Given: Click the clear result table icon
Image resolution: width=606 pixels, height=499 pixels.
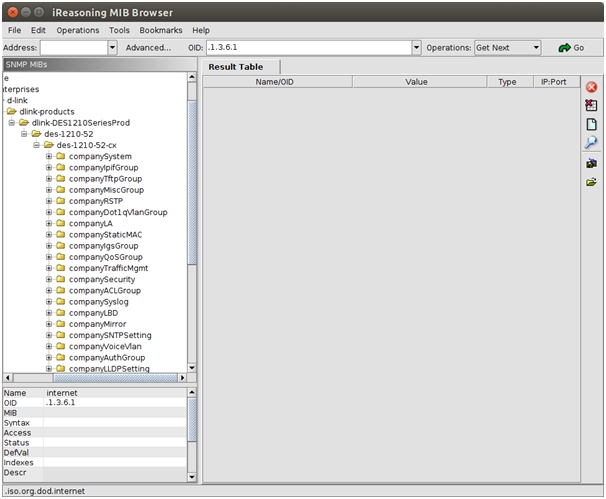Looking at the screenshot, I should [591, 106].
